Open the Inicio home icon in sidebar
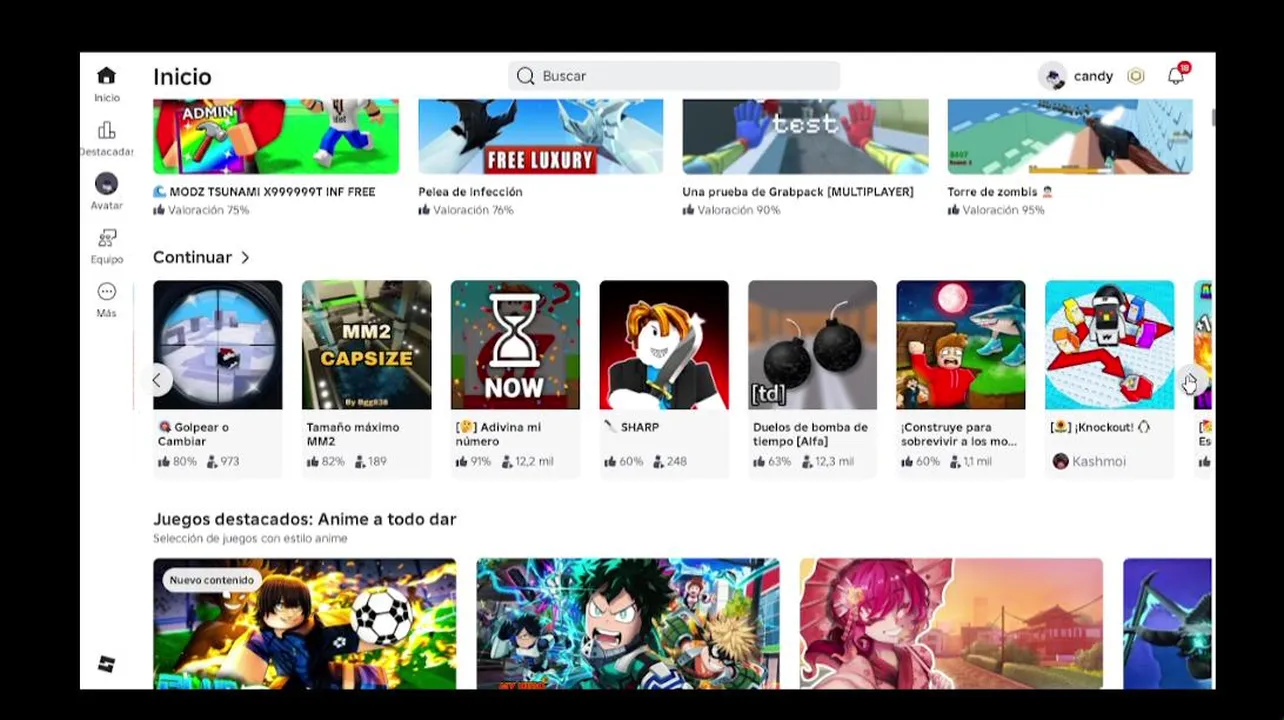Viewport: 1284px width, 720px height. tap(106, 76)
